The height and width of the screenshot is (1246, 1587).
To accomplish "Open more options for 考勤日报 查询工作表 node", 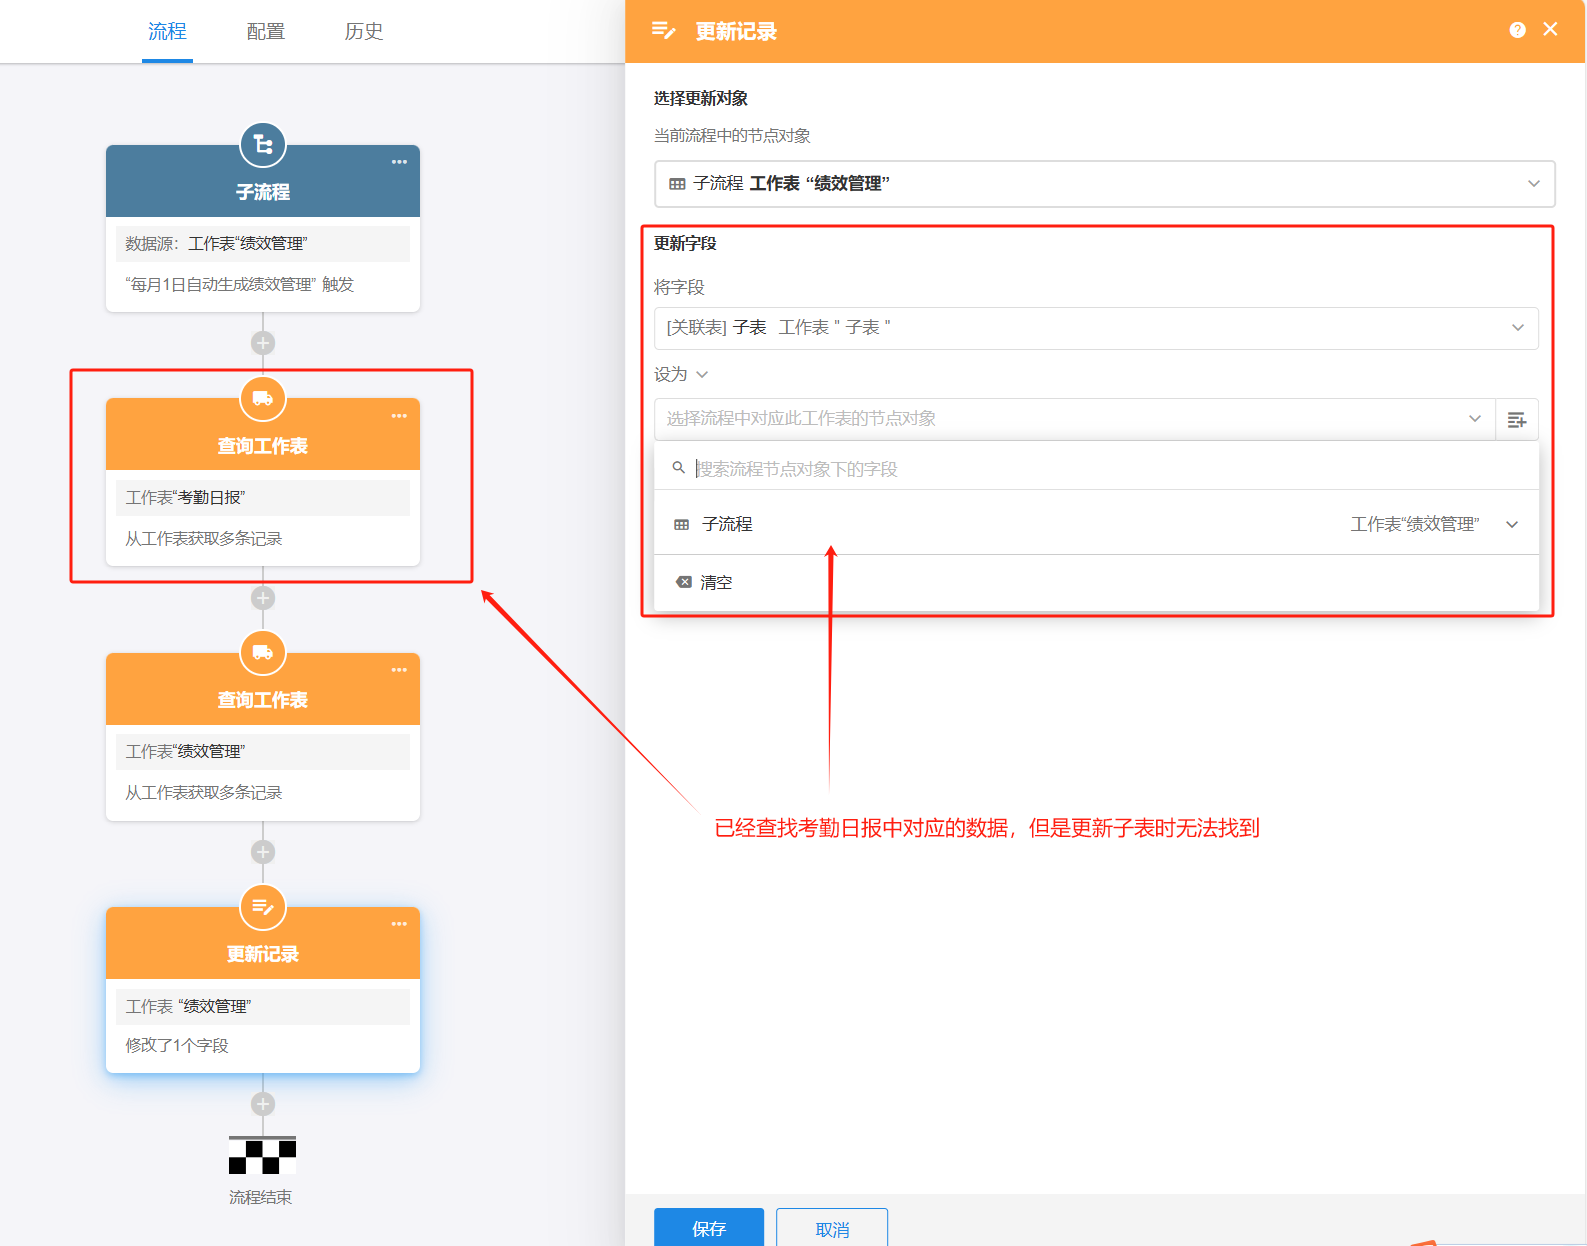I will (399, 416).
